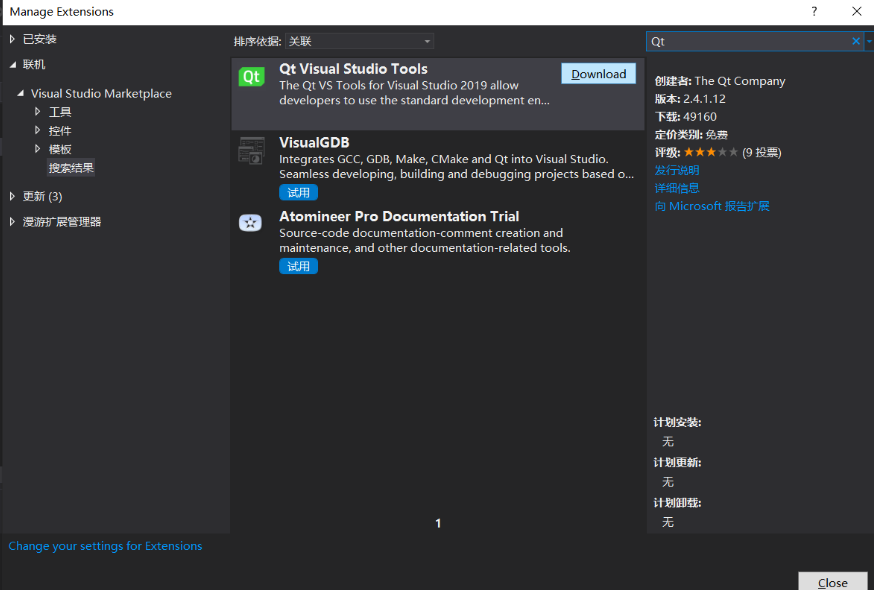The height and width of the screenshot is (590, 874).
Task: Select Atomineer Pro Documentation Trial title
Action: pos(399,216)
